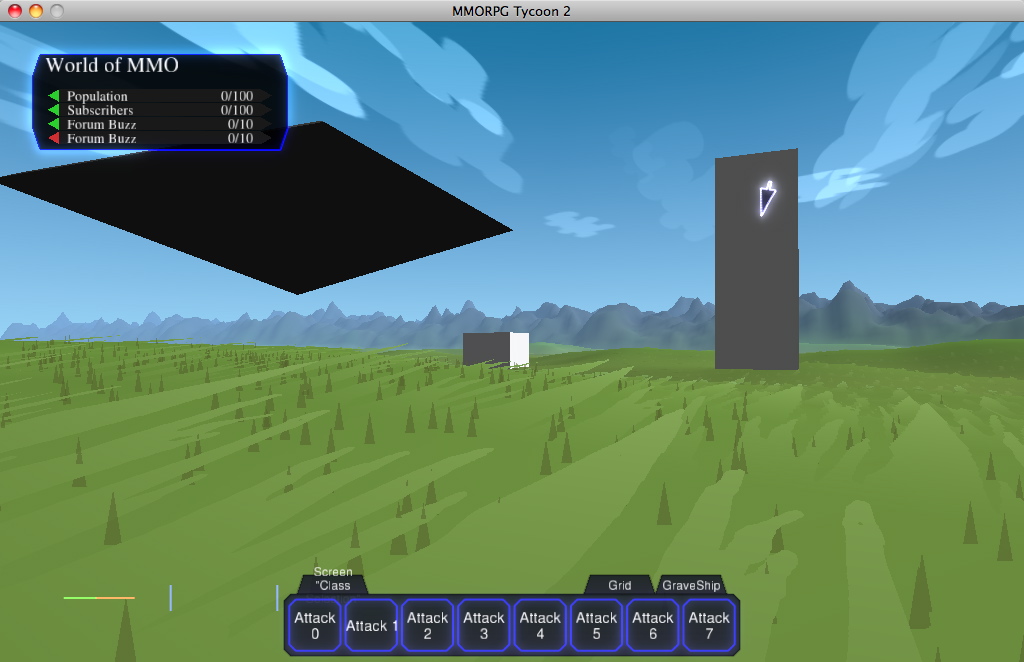Click the tall dark tower
Image resolution: width=1024 pixels, height=662 pixels.
(x=756, y=260)
